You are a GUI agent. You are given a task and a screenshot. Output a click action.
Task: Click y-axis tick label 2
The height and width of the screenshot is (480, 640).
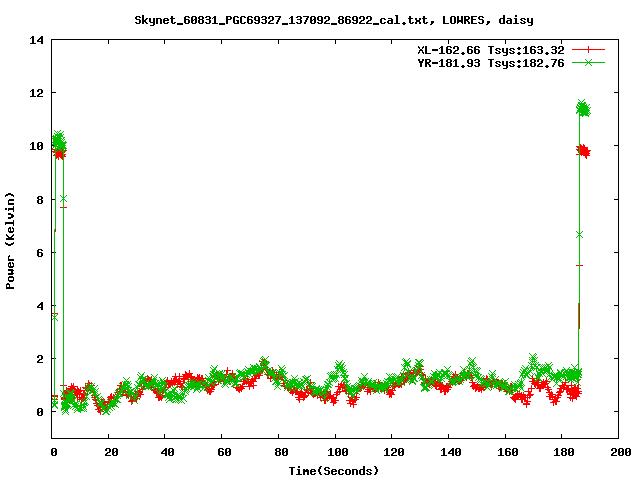[x=40, y=359]
